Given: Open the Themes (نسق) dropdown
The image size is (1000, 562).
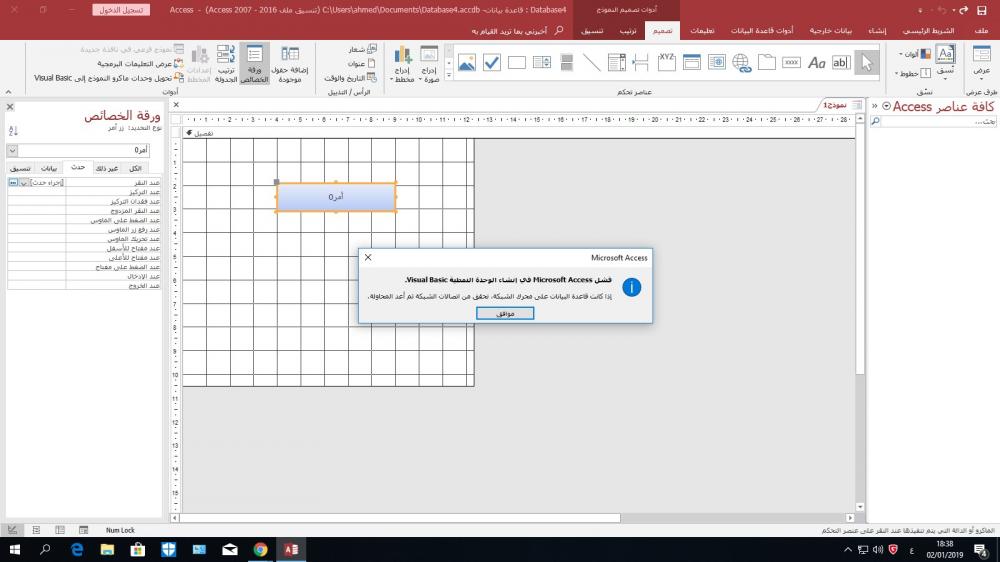Looking at the screenshot, I should (x=945, y=63).
